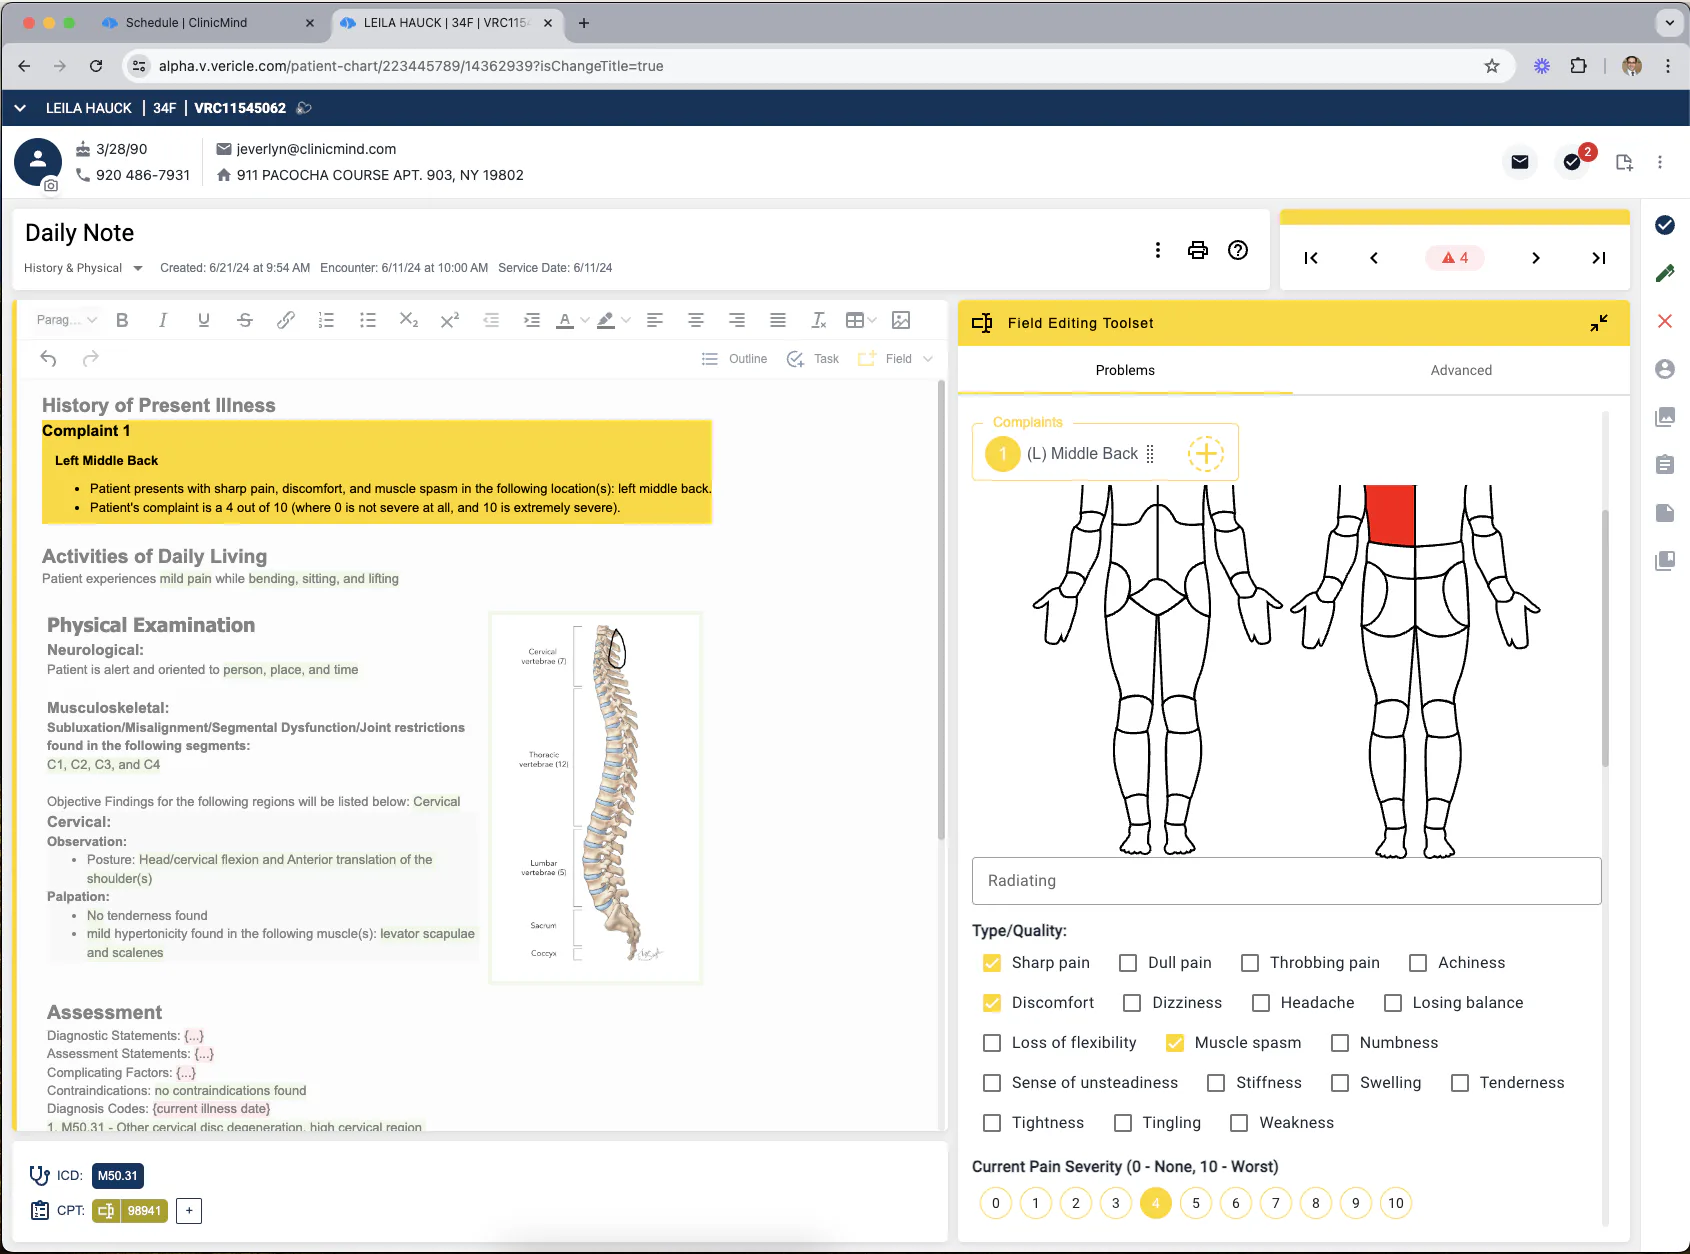Screen dimensions: 1690x1254
Task: Open the History & Physical dropdown
Action: [x=84, y=268]
